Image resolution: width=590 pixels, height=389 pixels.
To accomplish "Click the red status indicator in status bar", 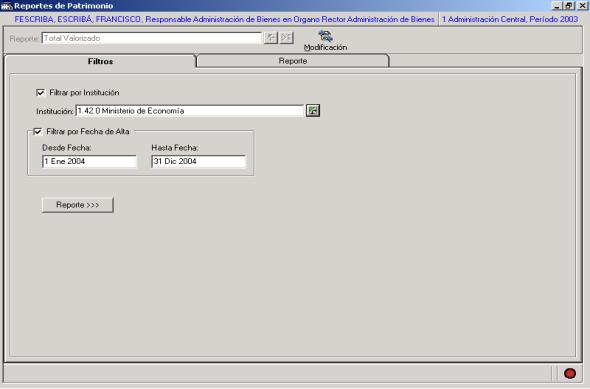I will [x=570, y=373].
